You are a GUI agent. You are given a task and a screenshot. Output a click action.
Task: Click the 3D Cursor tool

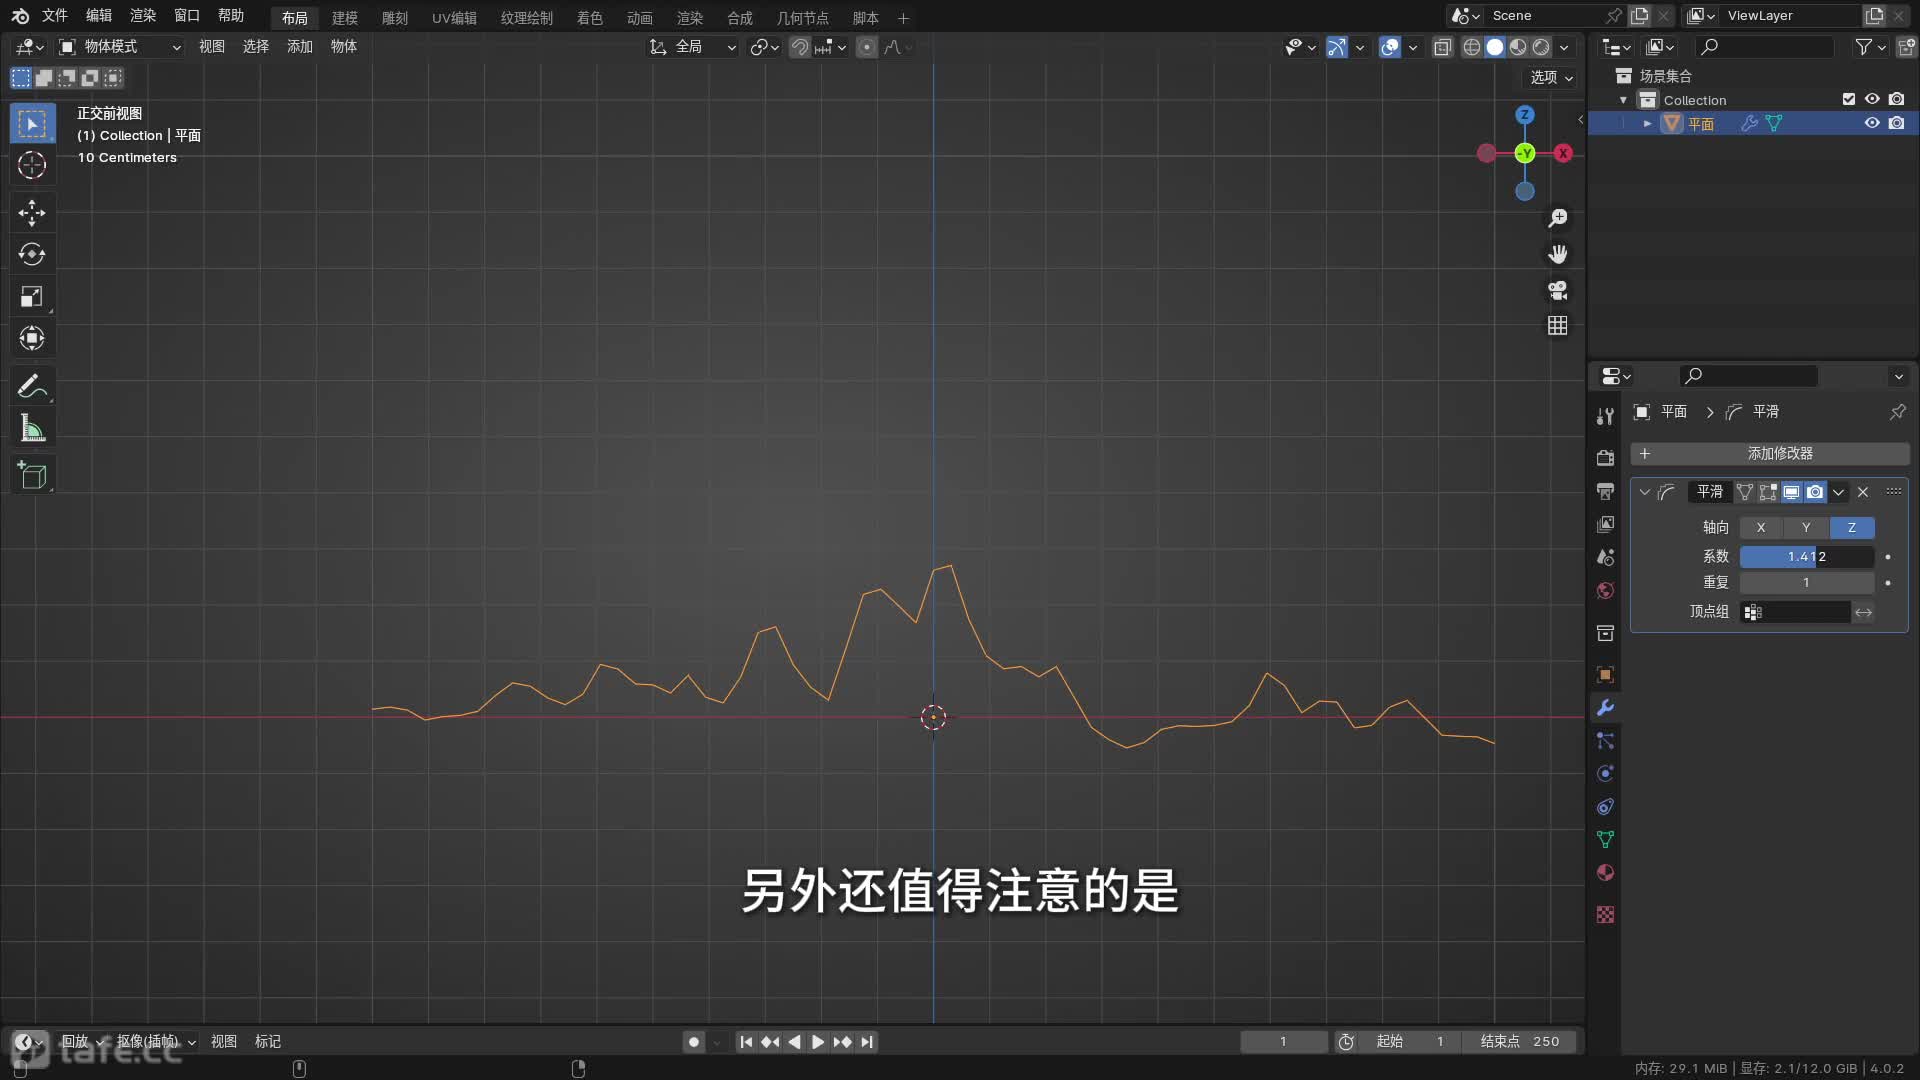click(x=32, y=165)
